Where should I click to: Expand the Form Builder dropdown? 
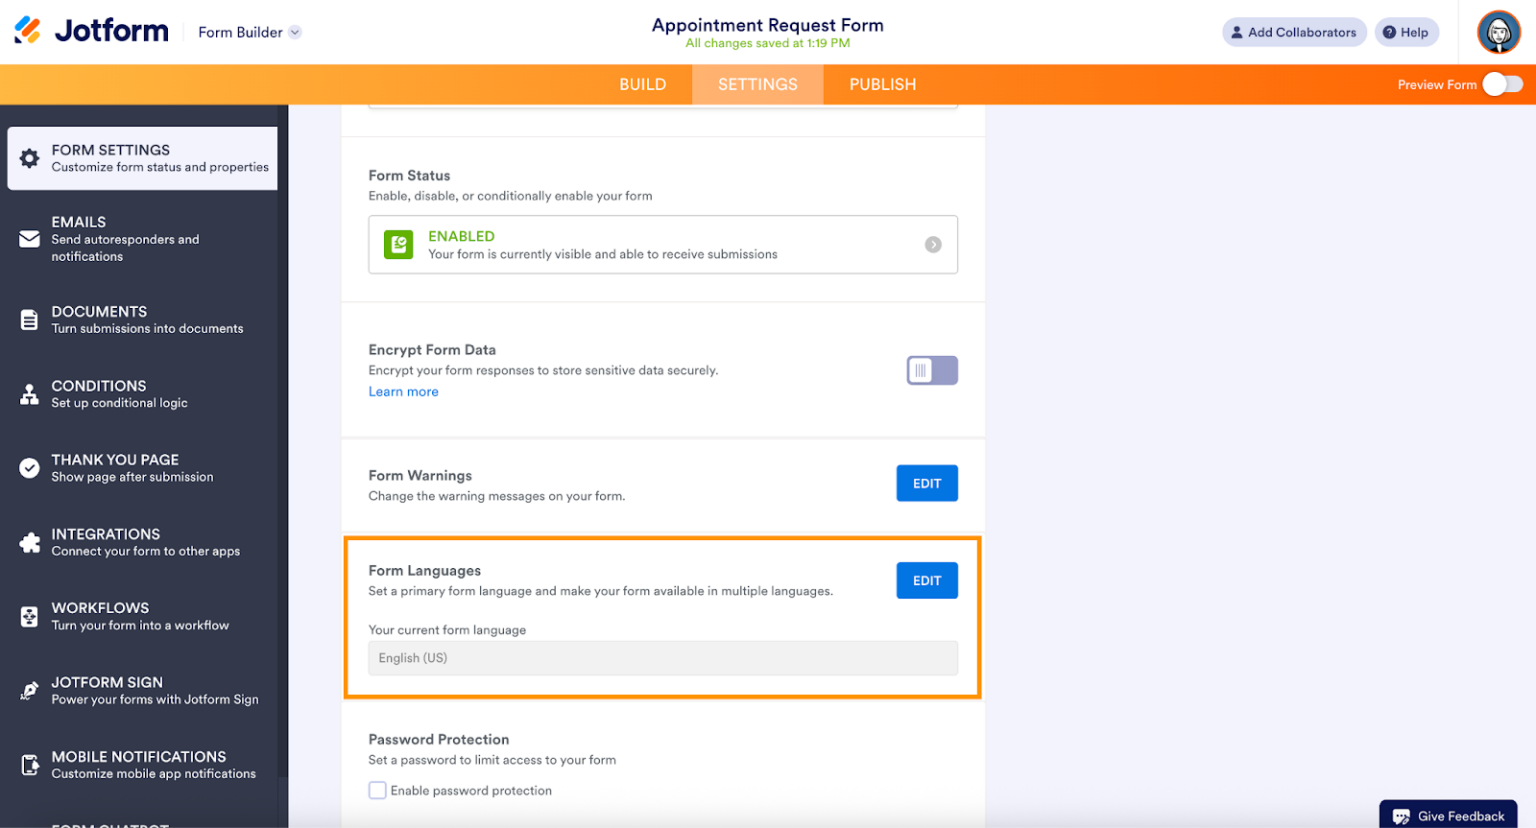[x=247, y=31]
